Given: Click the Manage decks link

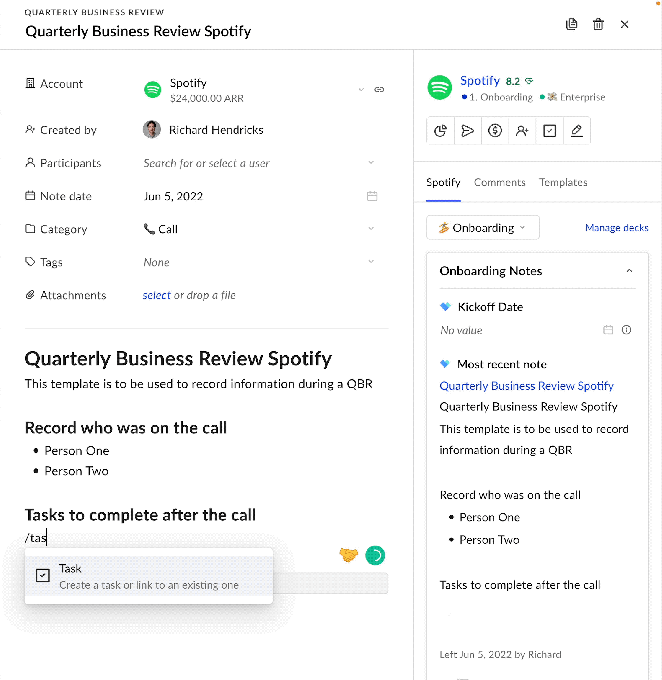Looking at the screenshot, I should click(616, 228).
